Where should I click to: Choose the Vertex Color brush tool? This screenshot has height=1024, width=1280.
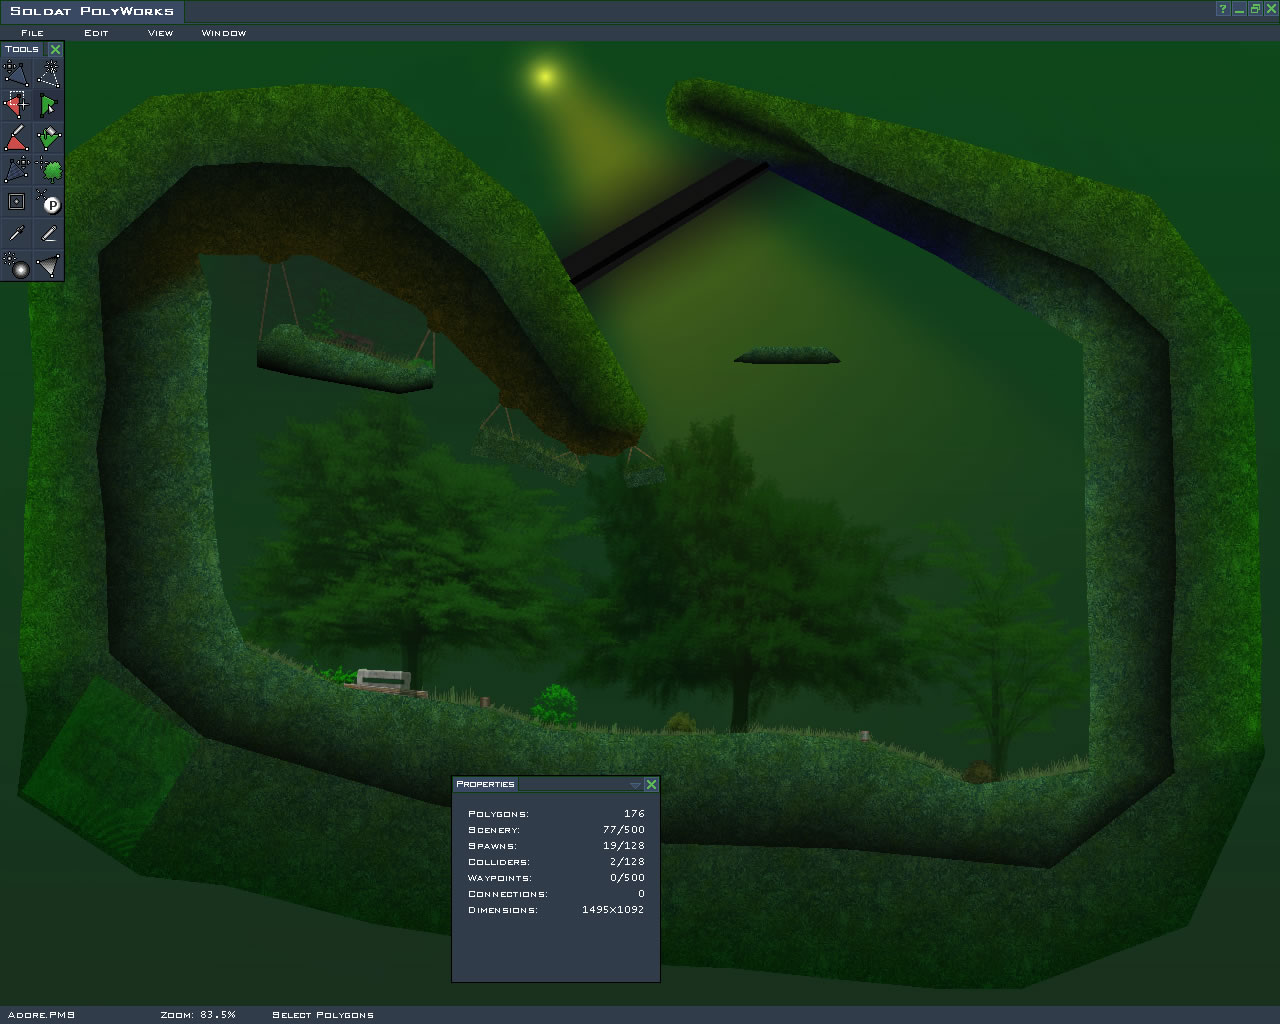pos(16,137)
